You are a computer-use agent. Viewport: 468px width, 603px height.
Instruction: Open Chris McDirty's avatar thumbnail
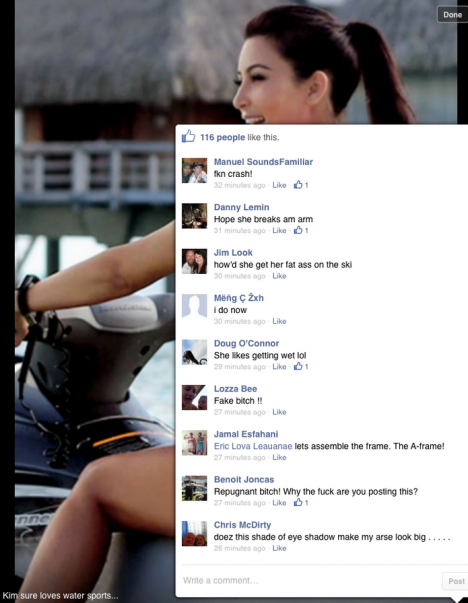pyautogui.click(x=194, y=533)
